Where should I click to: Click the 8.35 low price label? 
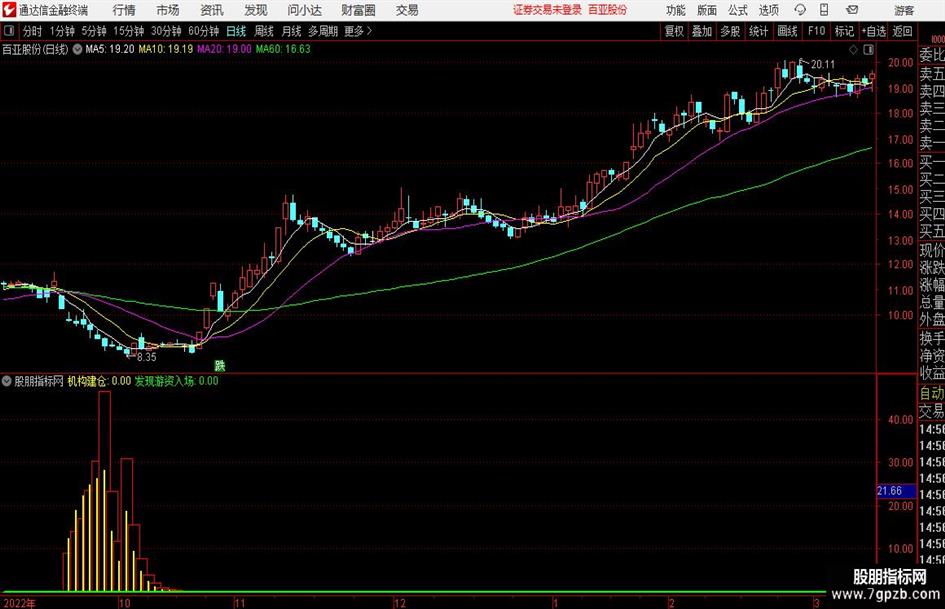pos(146,357)
